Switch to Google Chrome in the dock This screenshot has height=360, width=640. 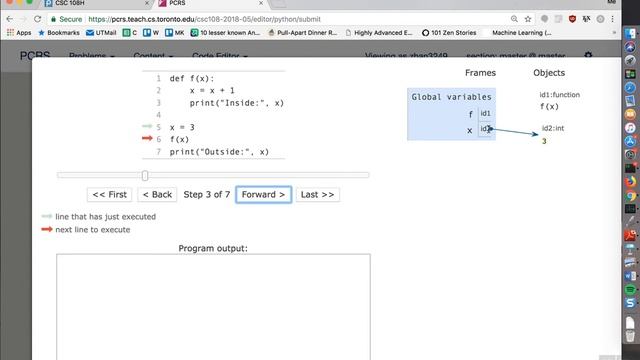[x=630, y=196]
